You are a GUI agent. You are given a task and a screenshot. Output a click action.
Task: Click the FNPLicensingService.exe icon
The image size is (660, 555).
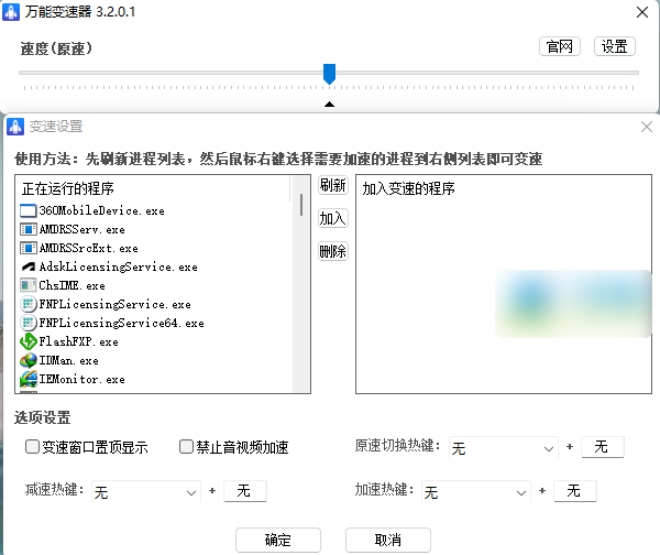(x=28, y=304)
